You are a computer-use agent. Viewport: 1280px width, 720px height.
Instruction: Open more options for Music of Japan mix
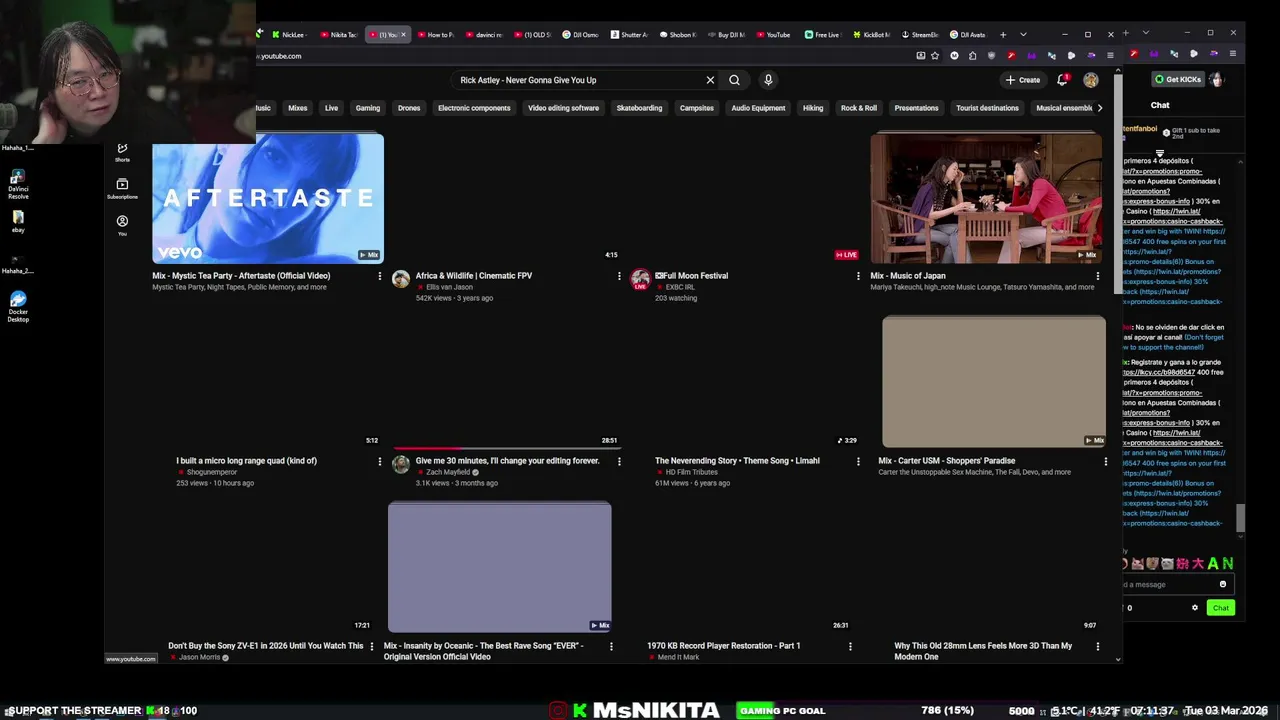1098,276
